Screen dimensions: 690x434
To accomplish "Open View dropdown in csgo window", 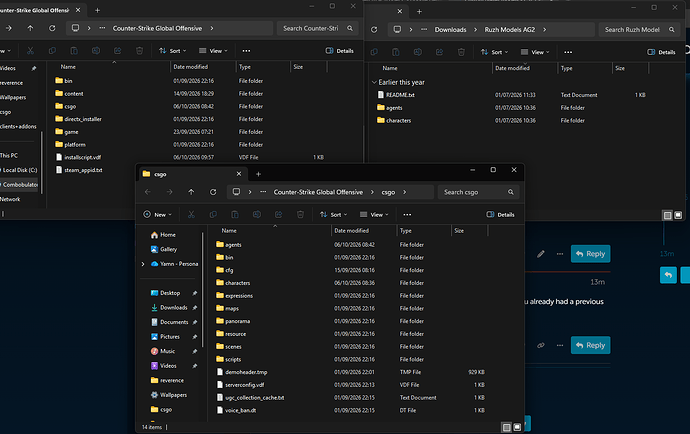I will pyautogui.click(x=374, y=214).
